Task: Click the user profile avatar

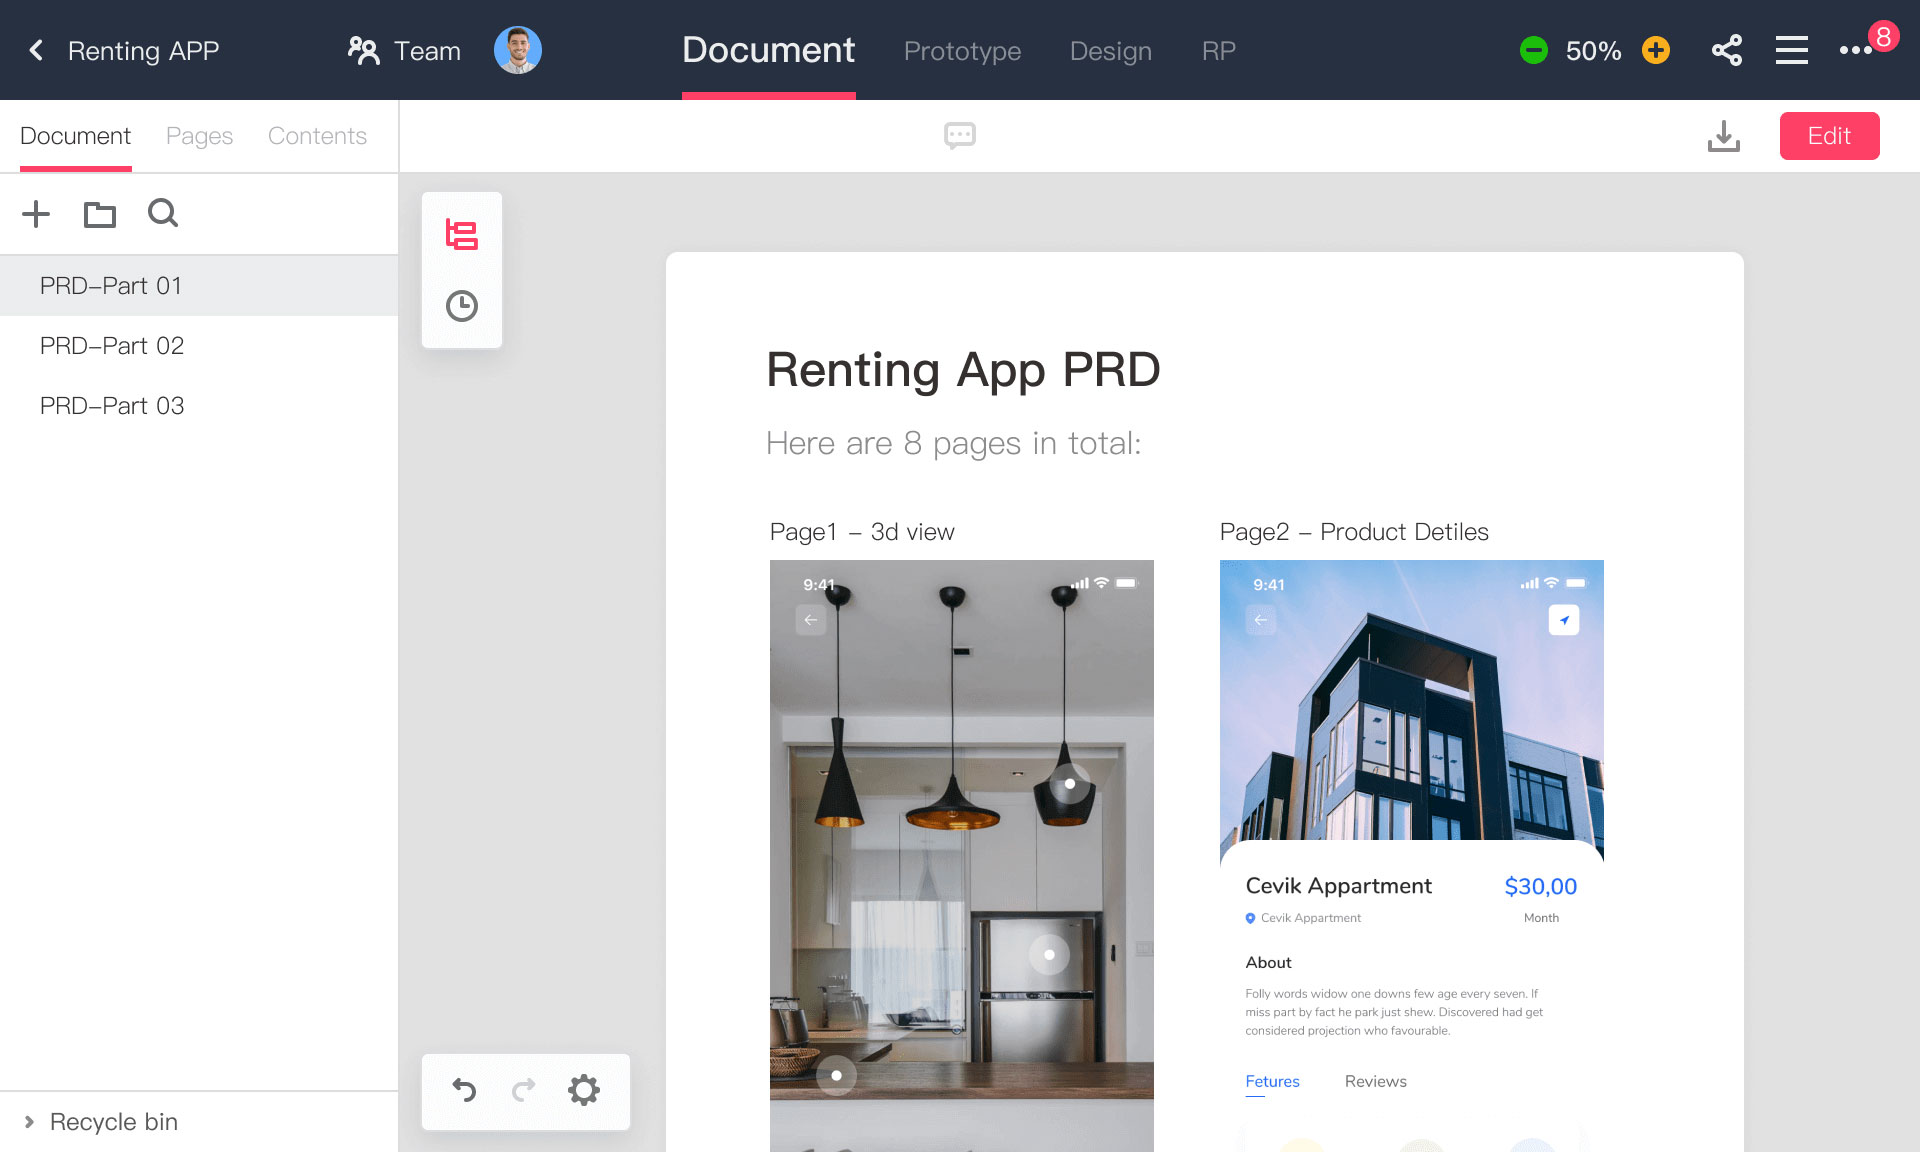Action: (518, 50)
